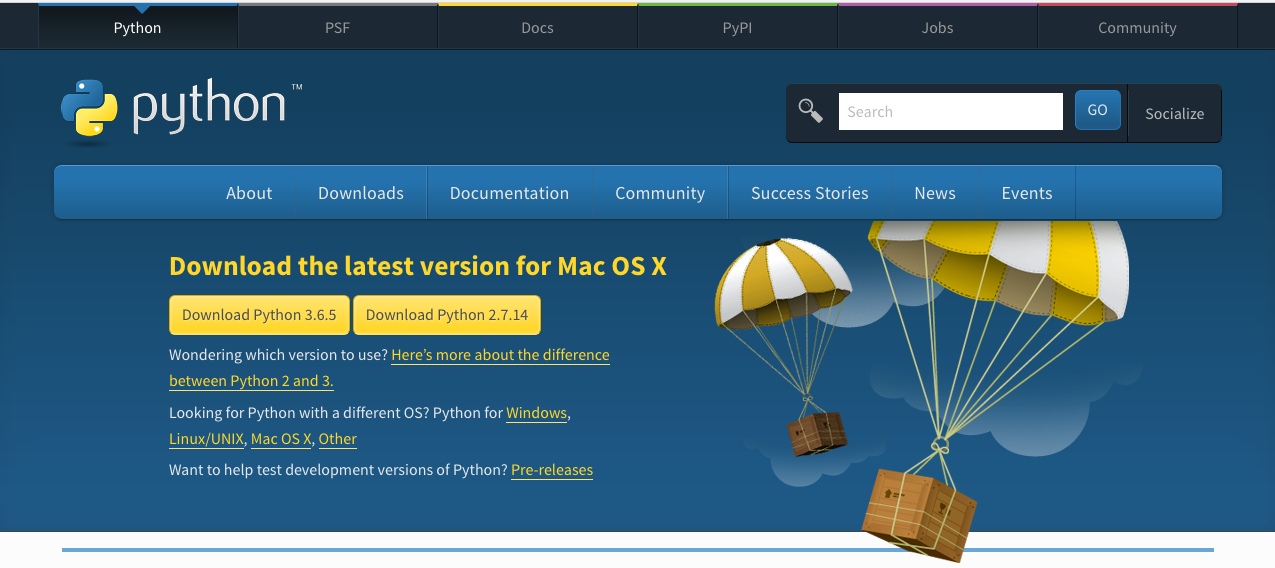This screenshot has width=1275, height=568.
Task: Focus the Search input field
Action: point(951,111)
